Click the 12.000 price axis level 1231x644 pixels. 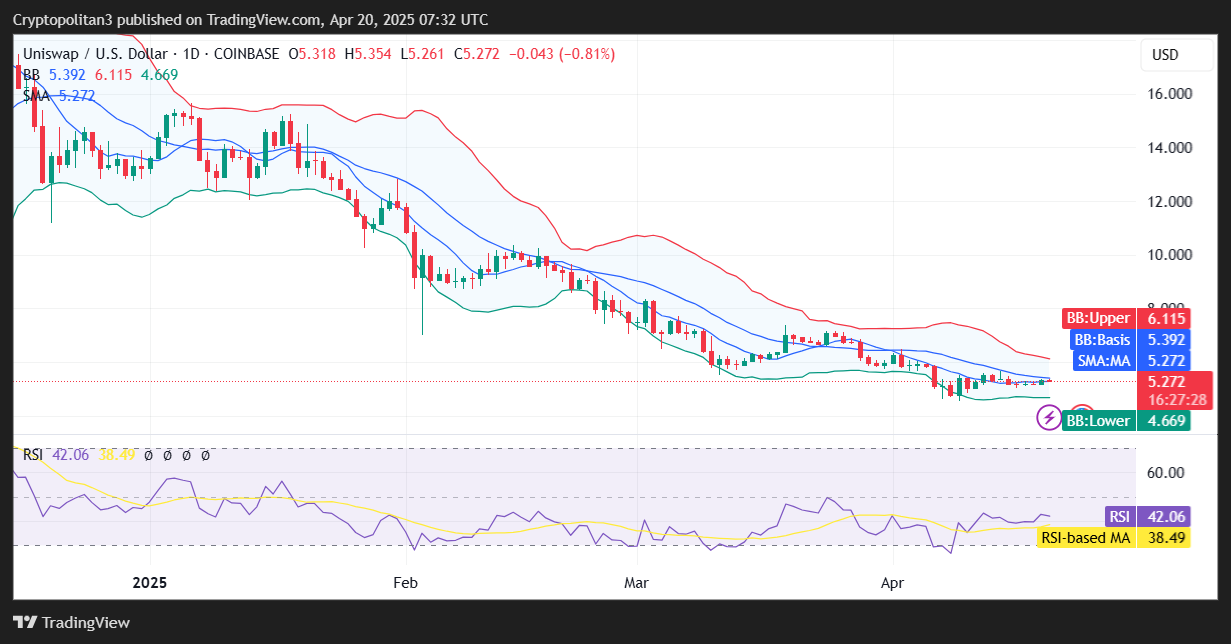tap(1169, 201)
